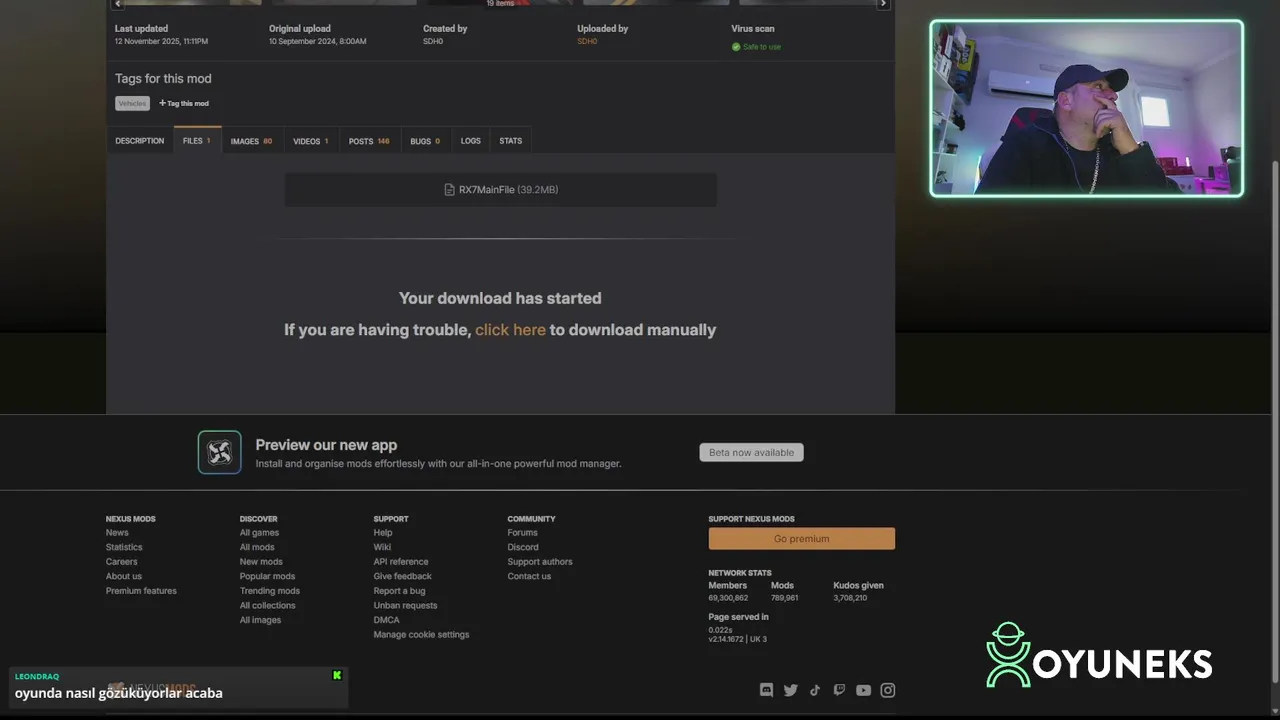This screenshot has width=1280, height=720.
Task: Click the RX7MainFile download bar
Action: click(501, 190)
